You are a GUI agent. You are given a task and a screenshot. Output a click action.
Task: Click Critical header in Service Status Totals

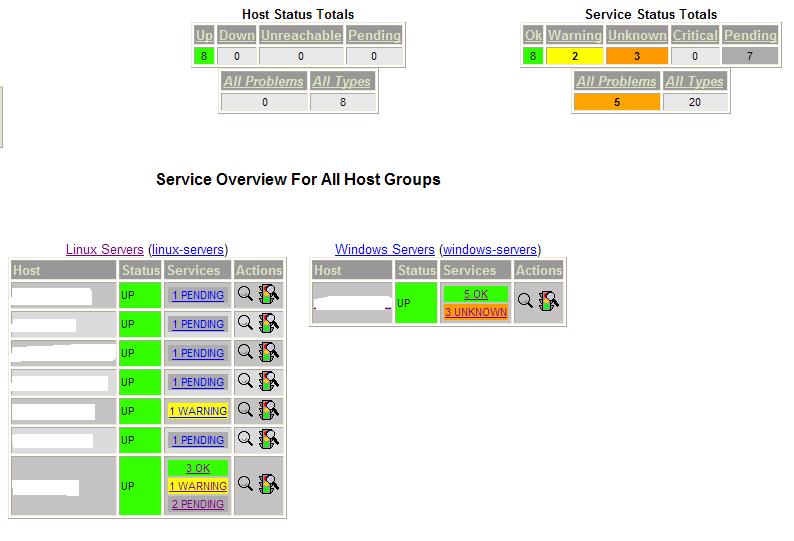[x=695, y=35]
